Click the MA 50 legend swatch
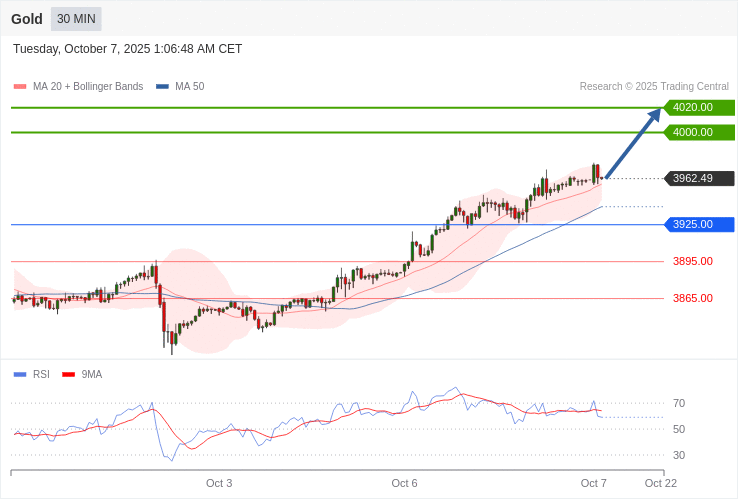This screenshot has height=500, width=738. pyautogui.click(x=162, y=87)
